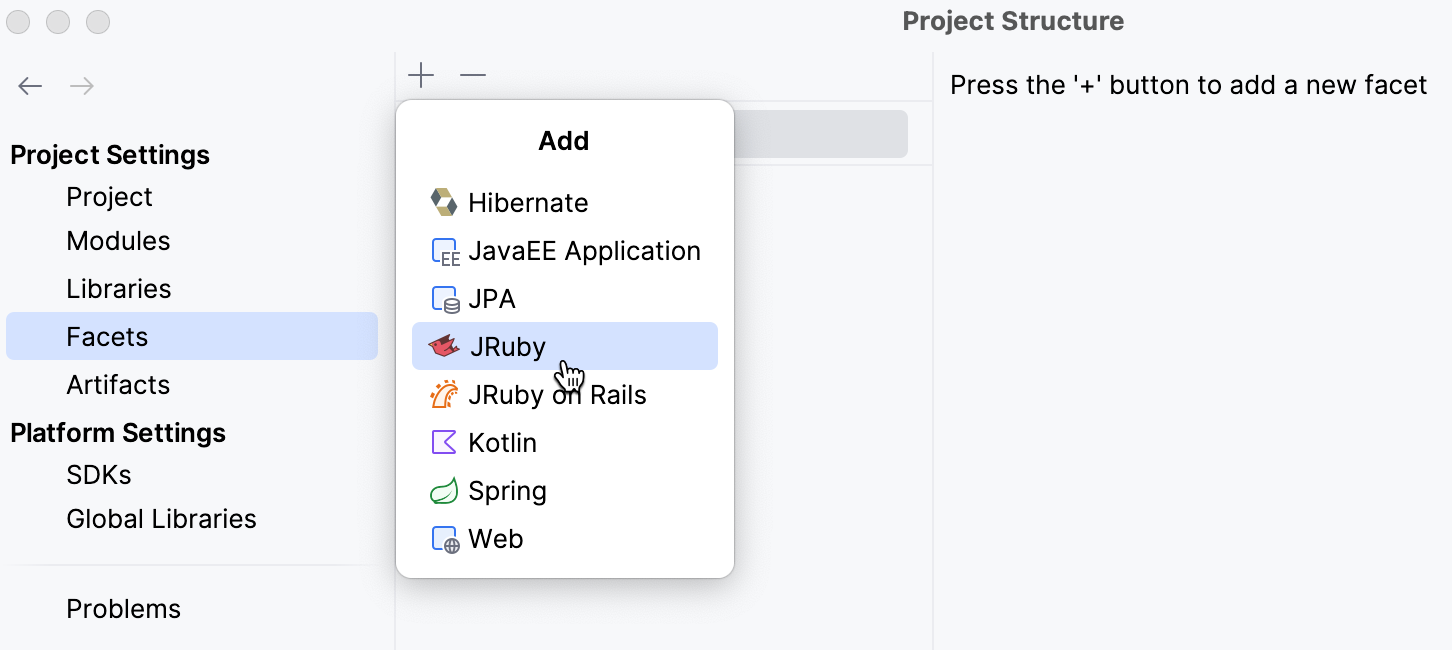This screenshot has width=1452, height=650.
Task: Click the JRuby bird icon
Action: point(444,346)
